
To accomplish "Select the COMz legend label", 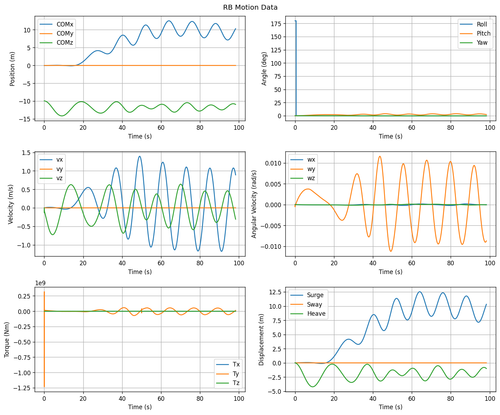I will coord(65,43).
